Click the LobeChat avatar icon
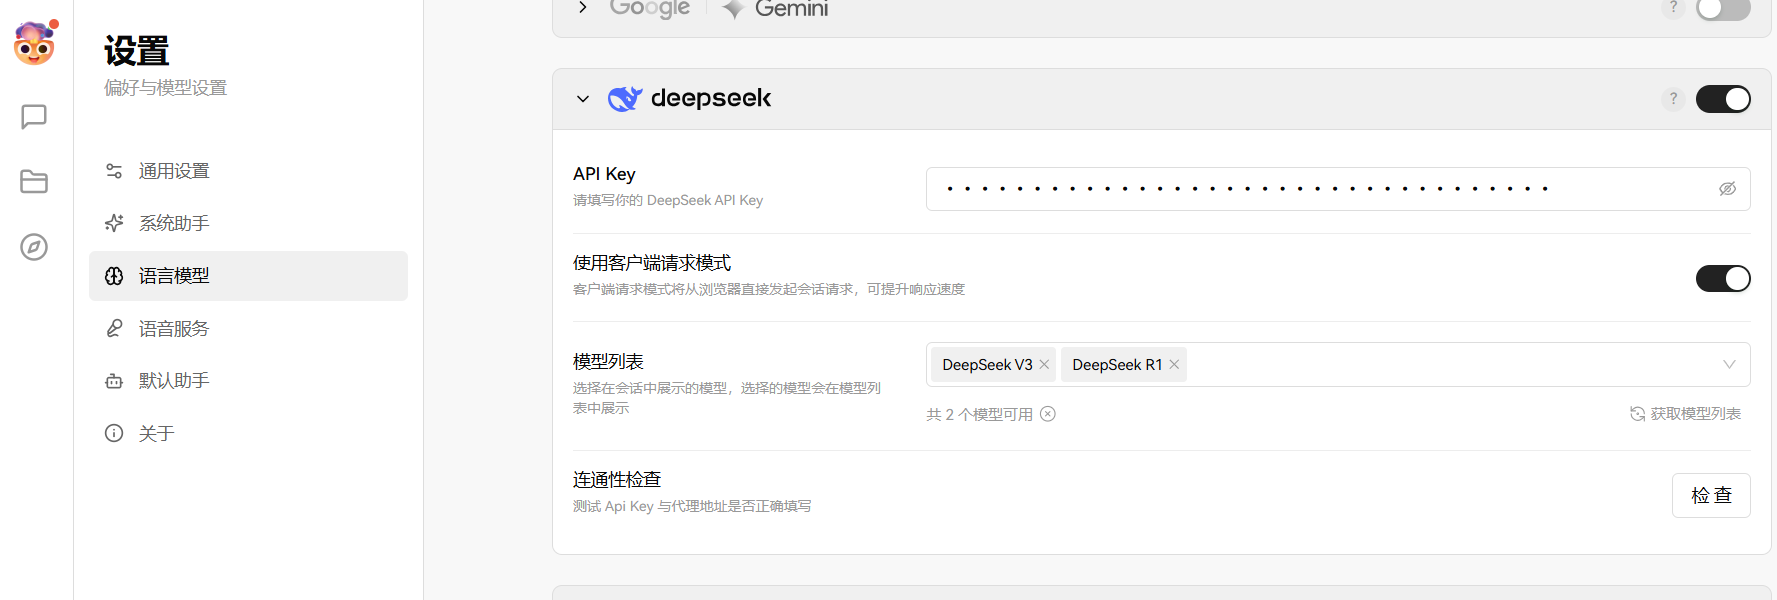1777x600 pixels. [34, 43]
